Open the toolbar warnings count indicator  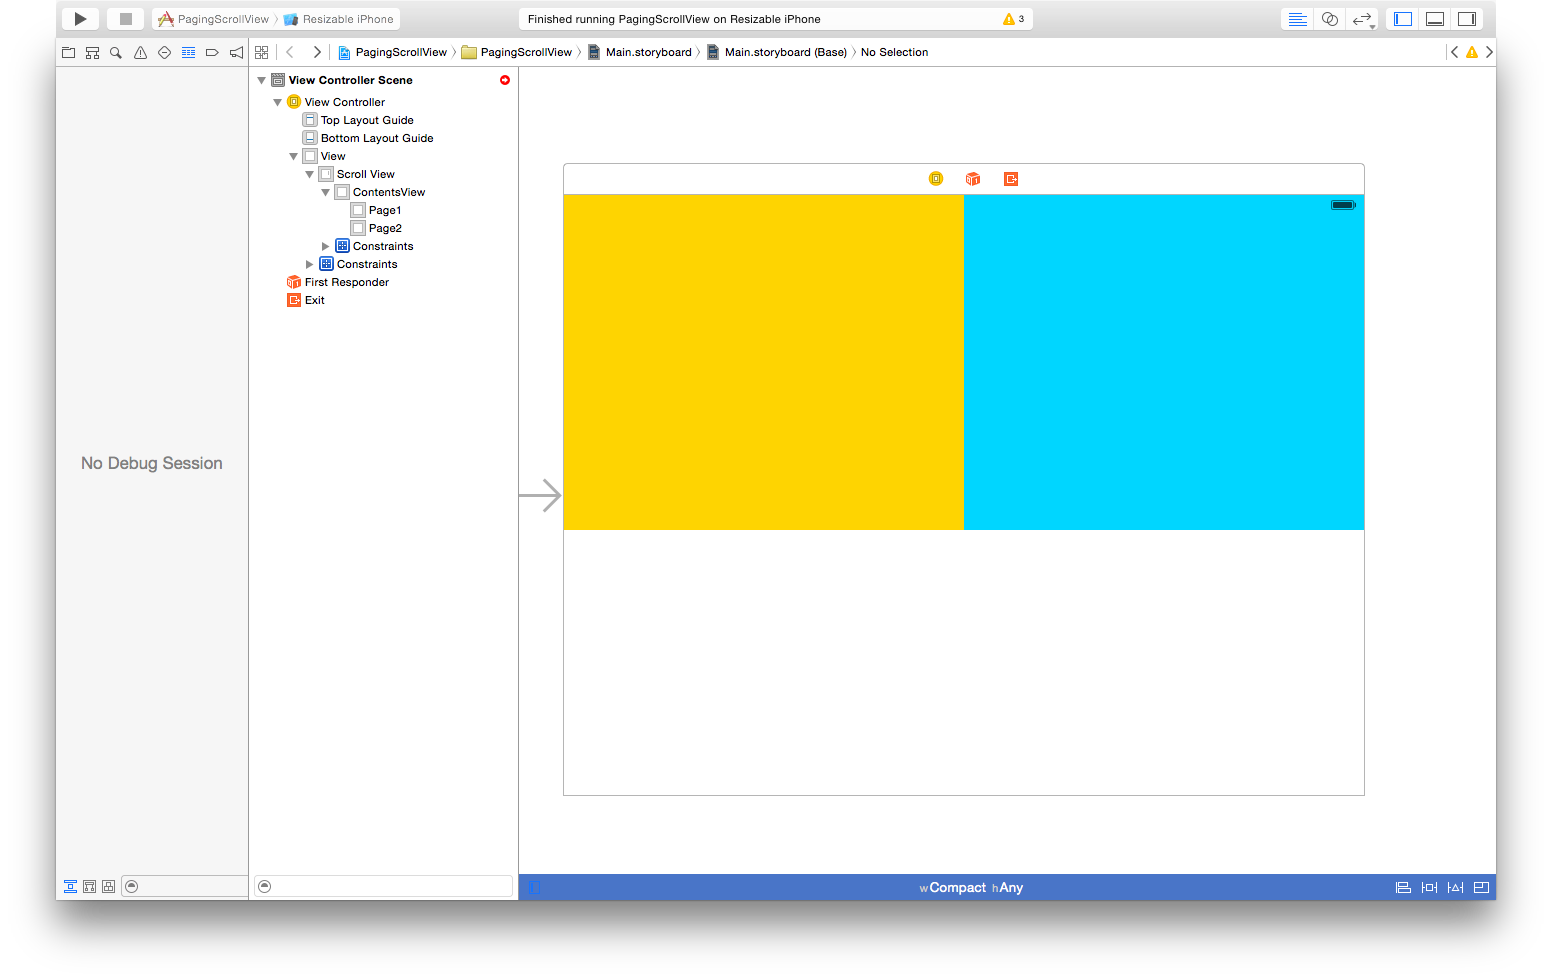click(x=1013, y=19)
